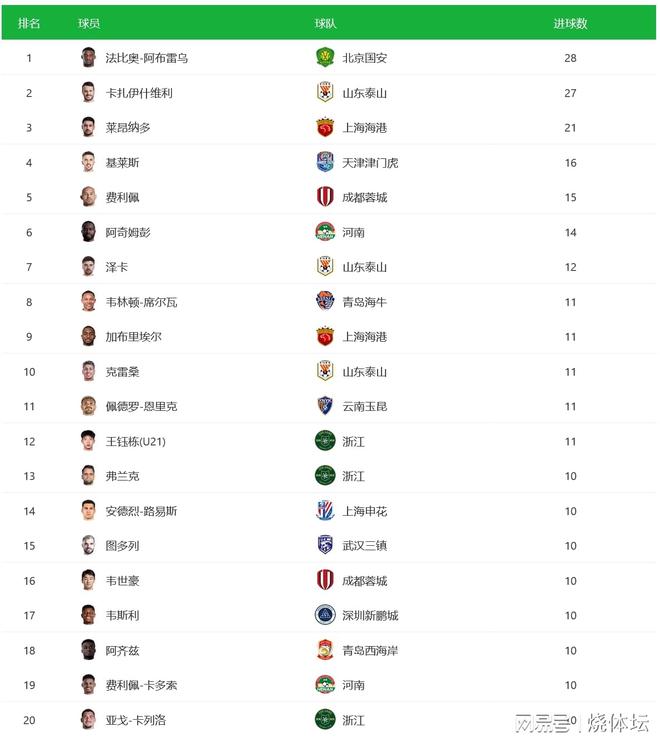Click the 武汉三镇 team crest
660x742 pixels.
click(x=324, y=546)
